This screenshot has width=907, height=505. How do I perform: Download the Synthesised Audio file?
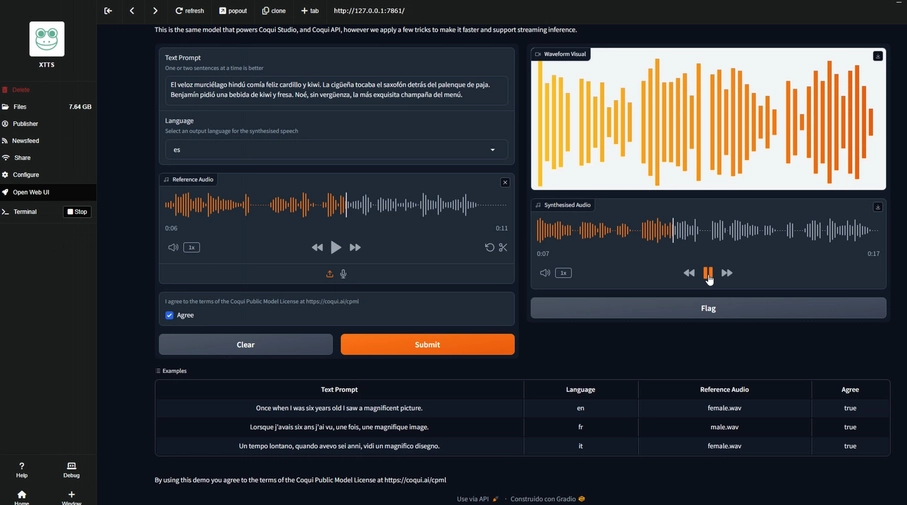tap(877, 207)
